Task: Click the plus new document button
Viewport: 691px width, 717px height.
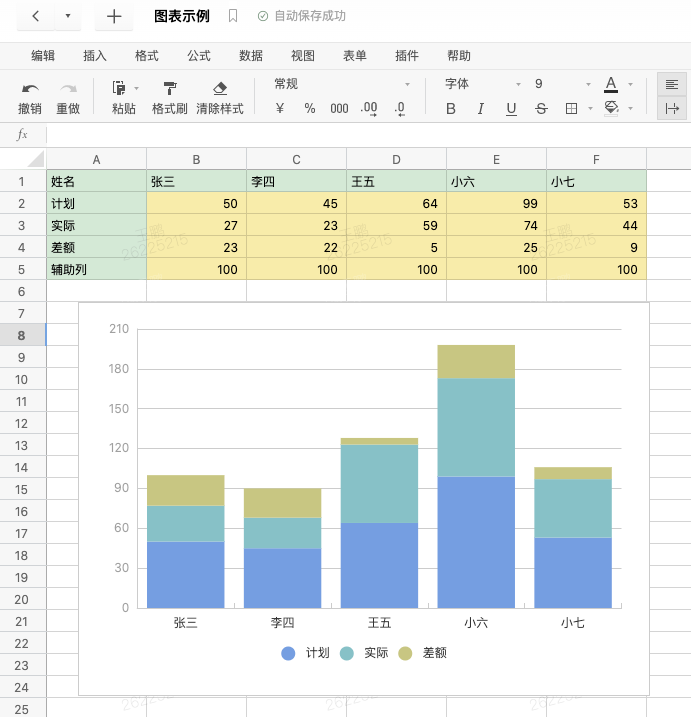Action: 114,16
